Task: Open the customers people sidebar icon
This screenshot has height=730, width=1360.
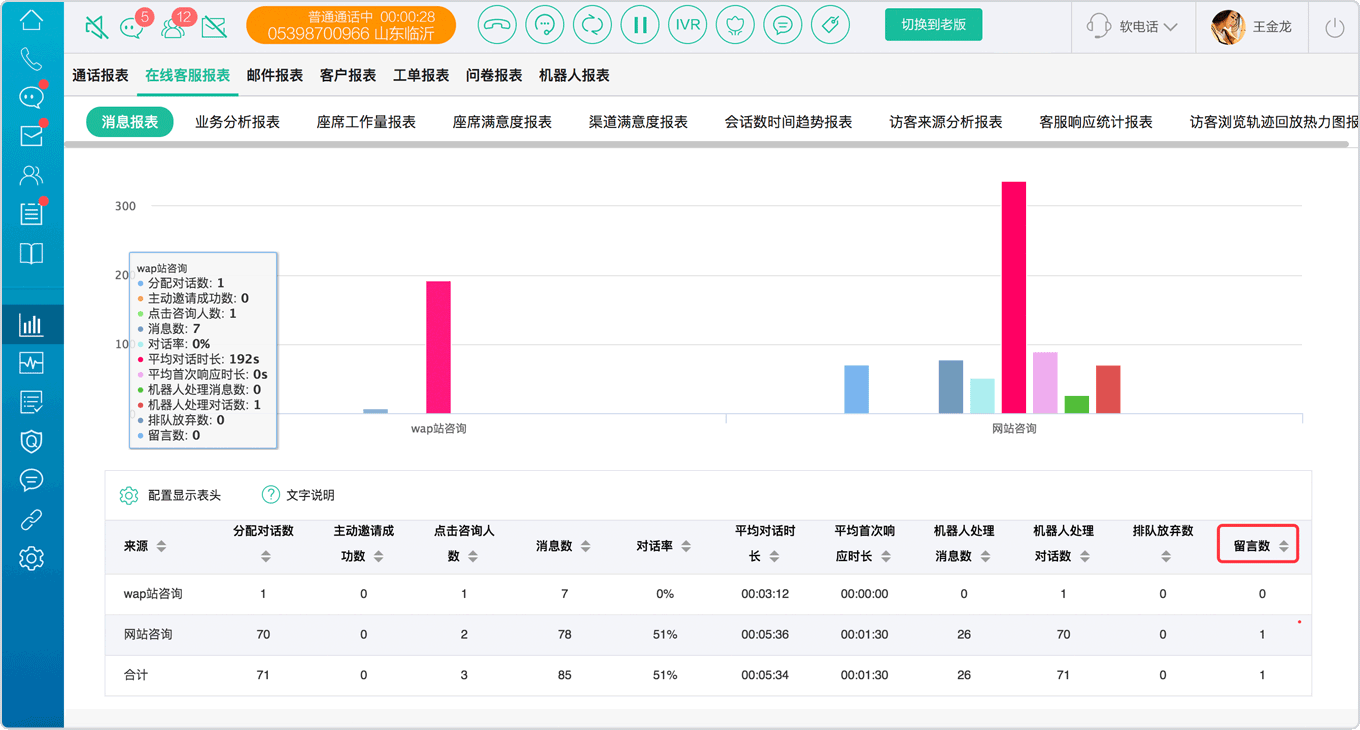Action: coord(31,175)
